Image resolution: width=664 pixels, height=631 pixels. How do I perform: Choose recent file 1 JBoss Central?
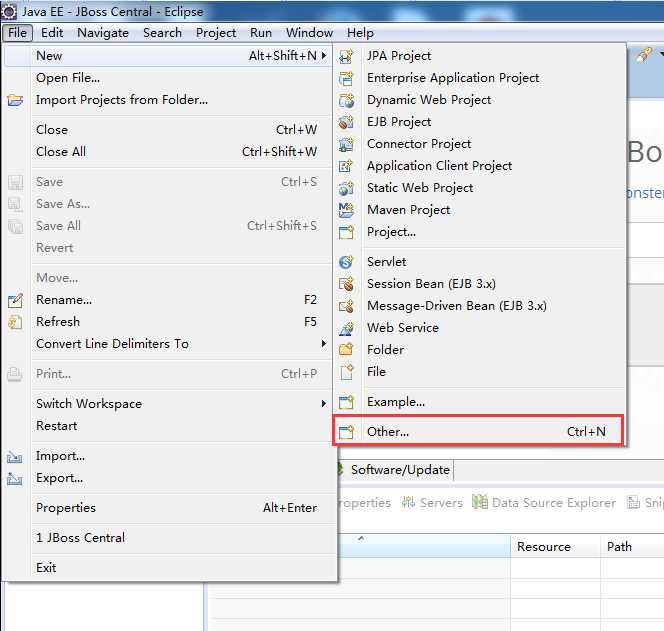tap(168, 538)
